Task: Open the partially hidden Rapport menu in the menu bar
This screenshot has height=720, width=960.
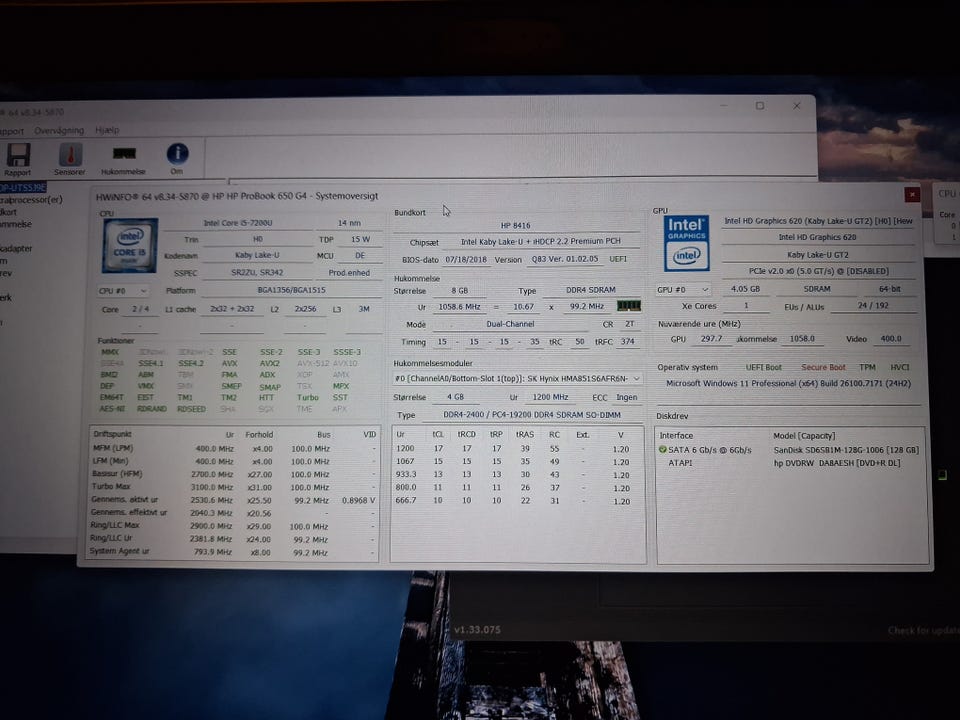Action: coord(12,131)
